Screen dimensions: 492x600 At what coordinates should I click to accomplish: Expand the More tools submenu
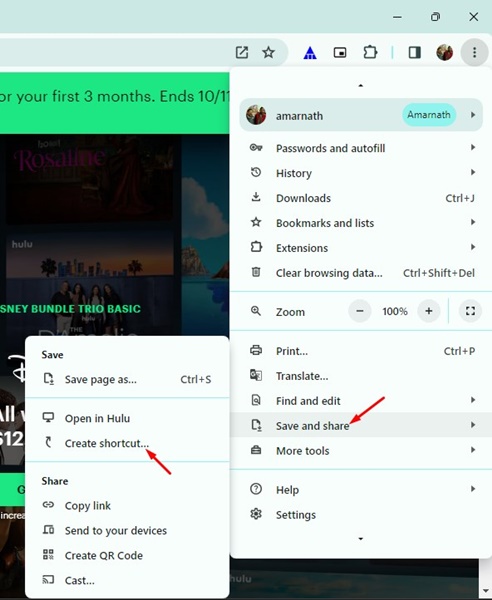point(361,450)
